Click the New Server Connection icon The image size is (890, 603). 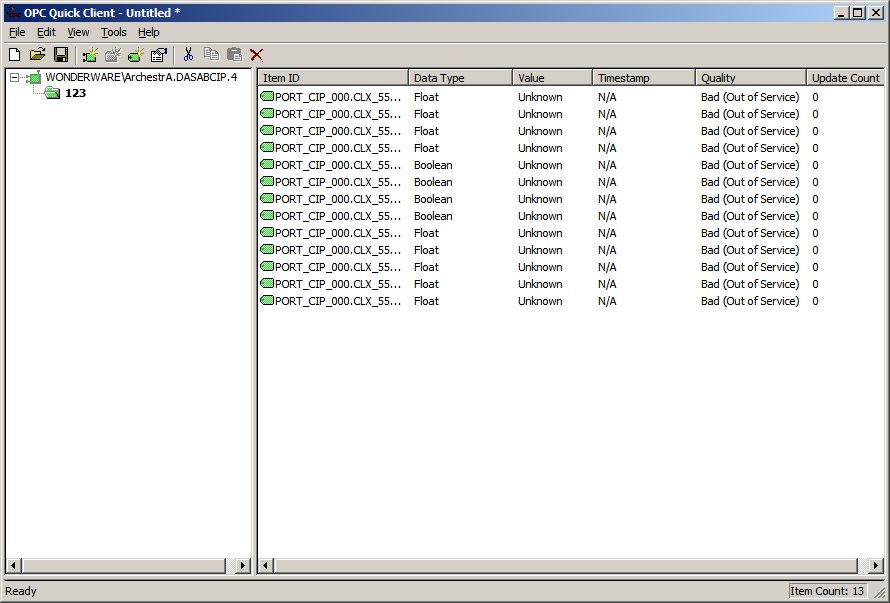[90, 55]
